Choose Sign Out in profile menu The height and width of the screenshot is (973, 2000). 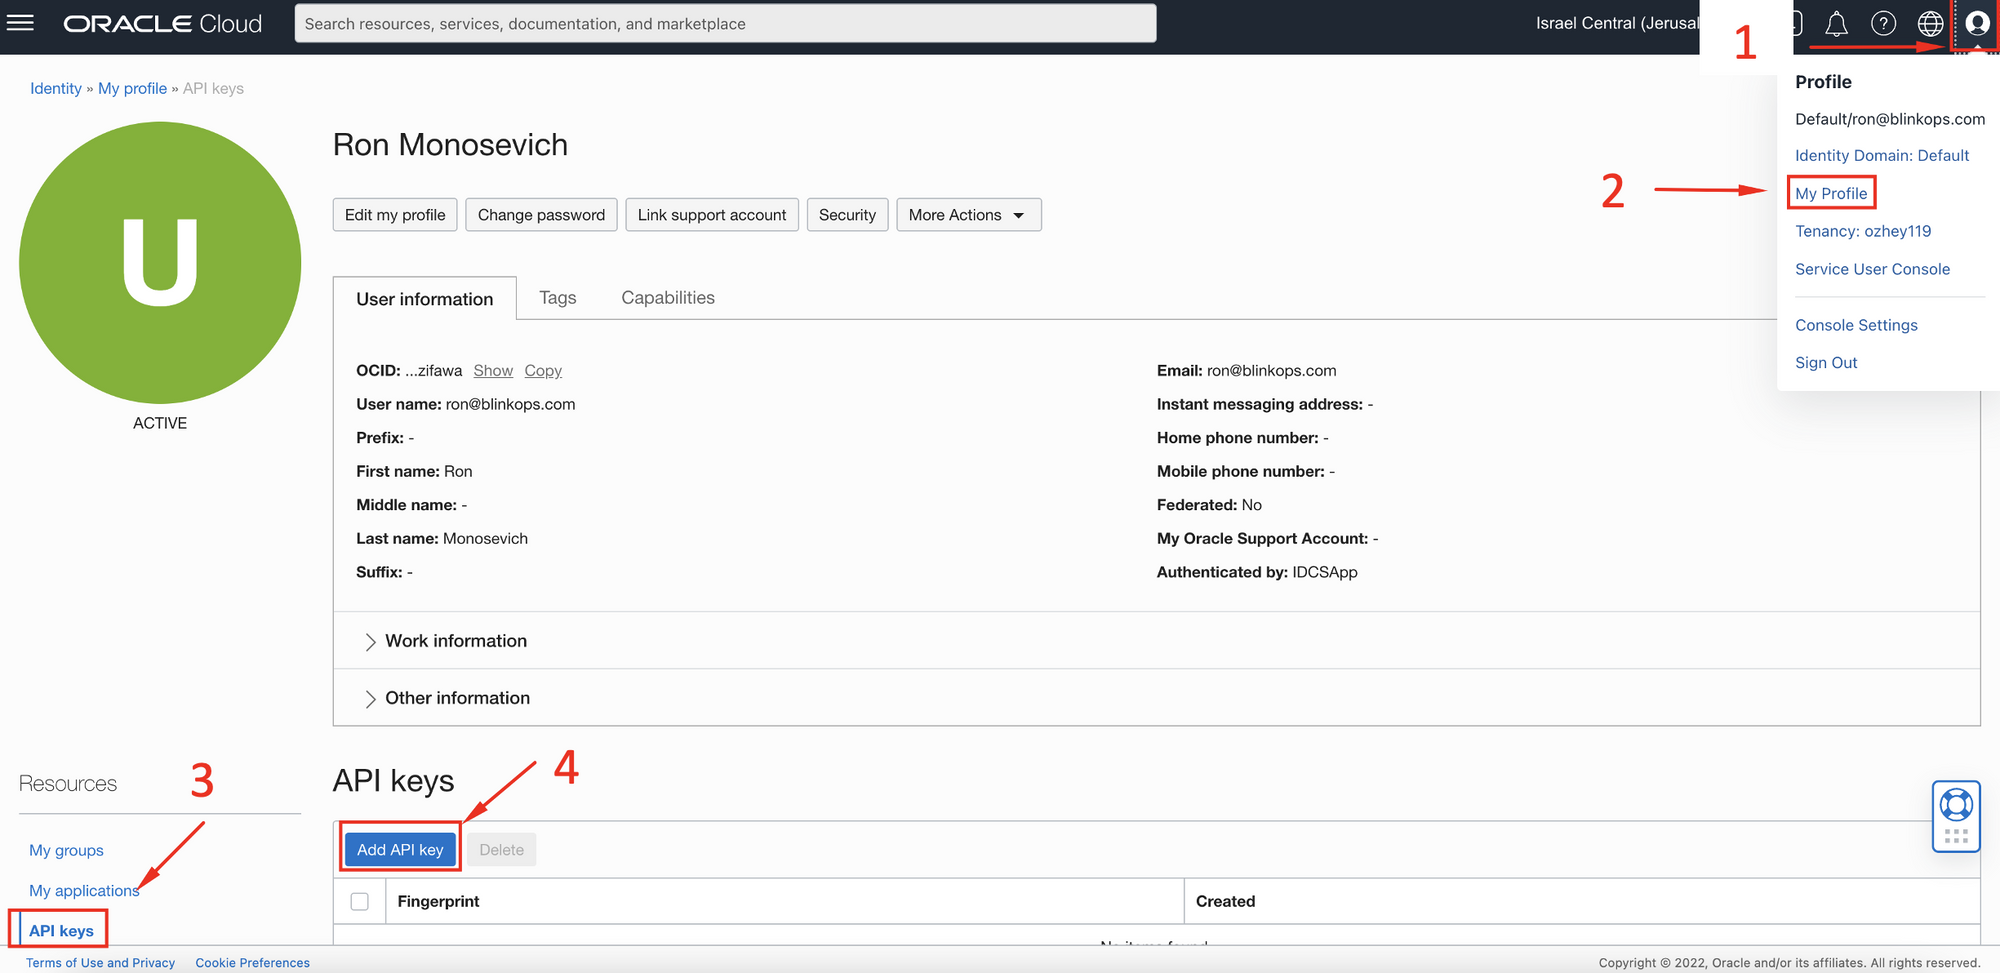click(1826, 363)
